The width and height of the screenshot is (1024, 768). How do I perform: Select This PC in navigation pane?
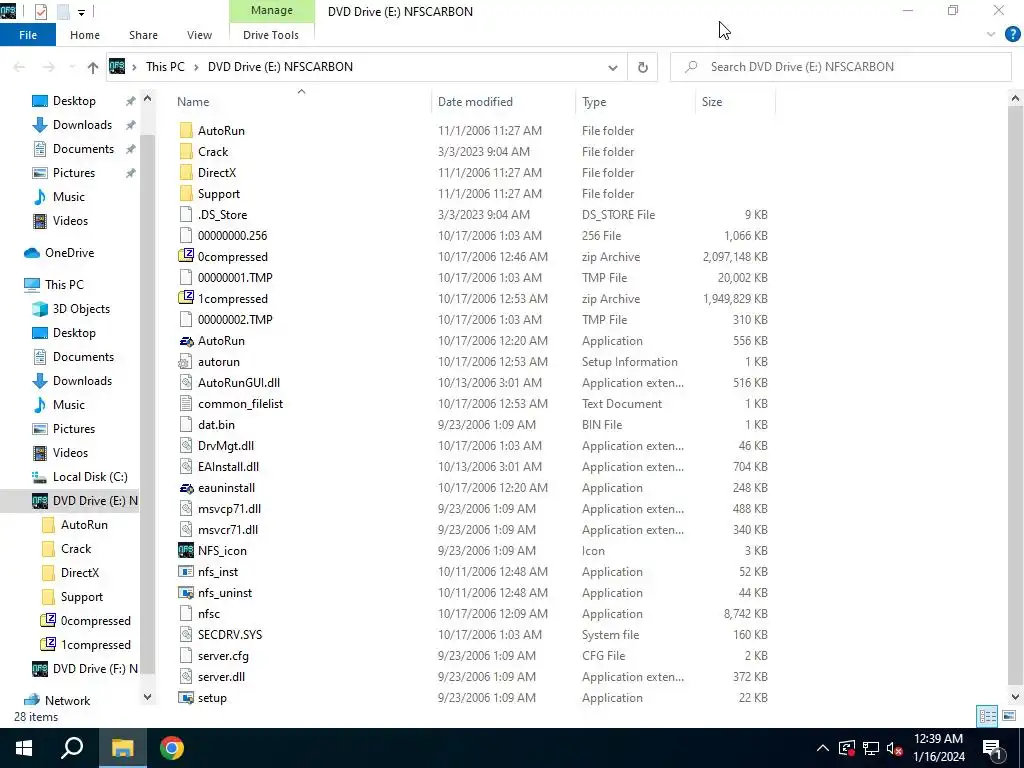point(64,285)
